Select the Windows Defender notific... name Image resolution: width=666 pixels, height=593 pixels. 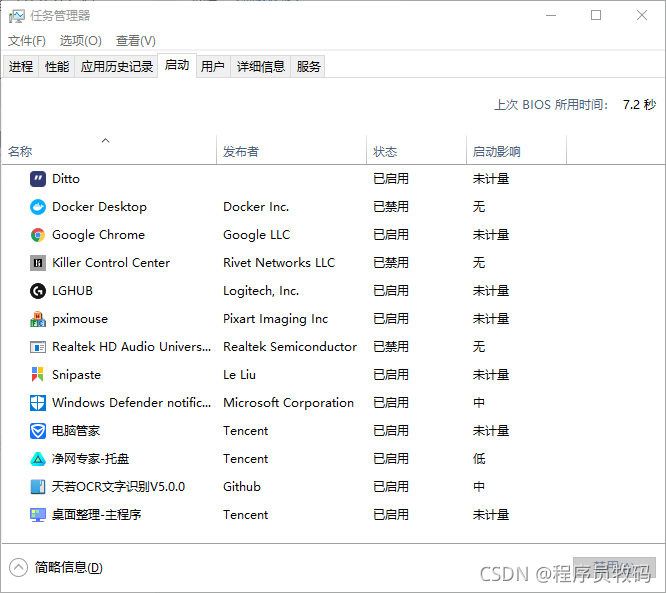131,403
